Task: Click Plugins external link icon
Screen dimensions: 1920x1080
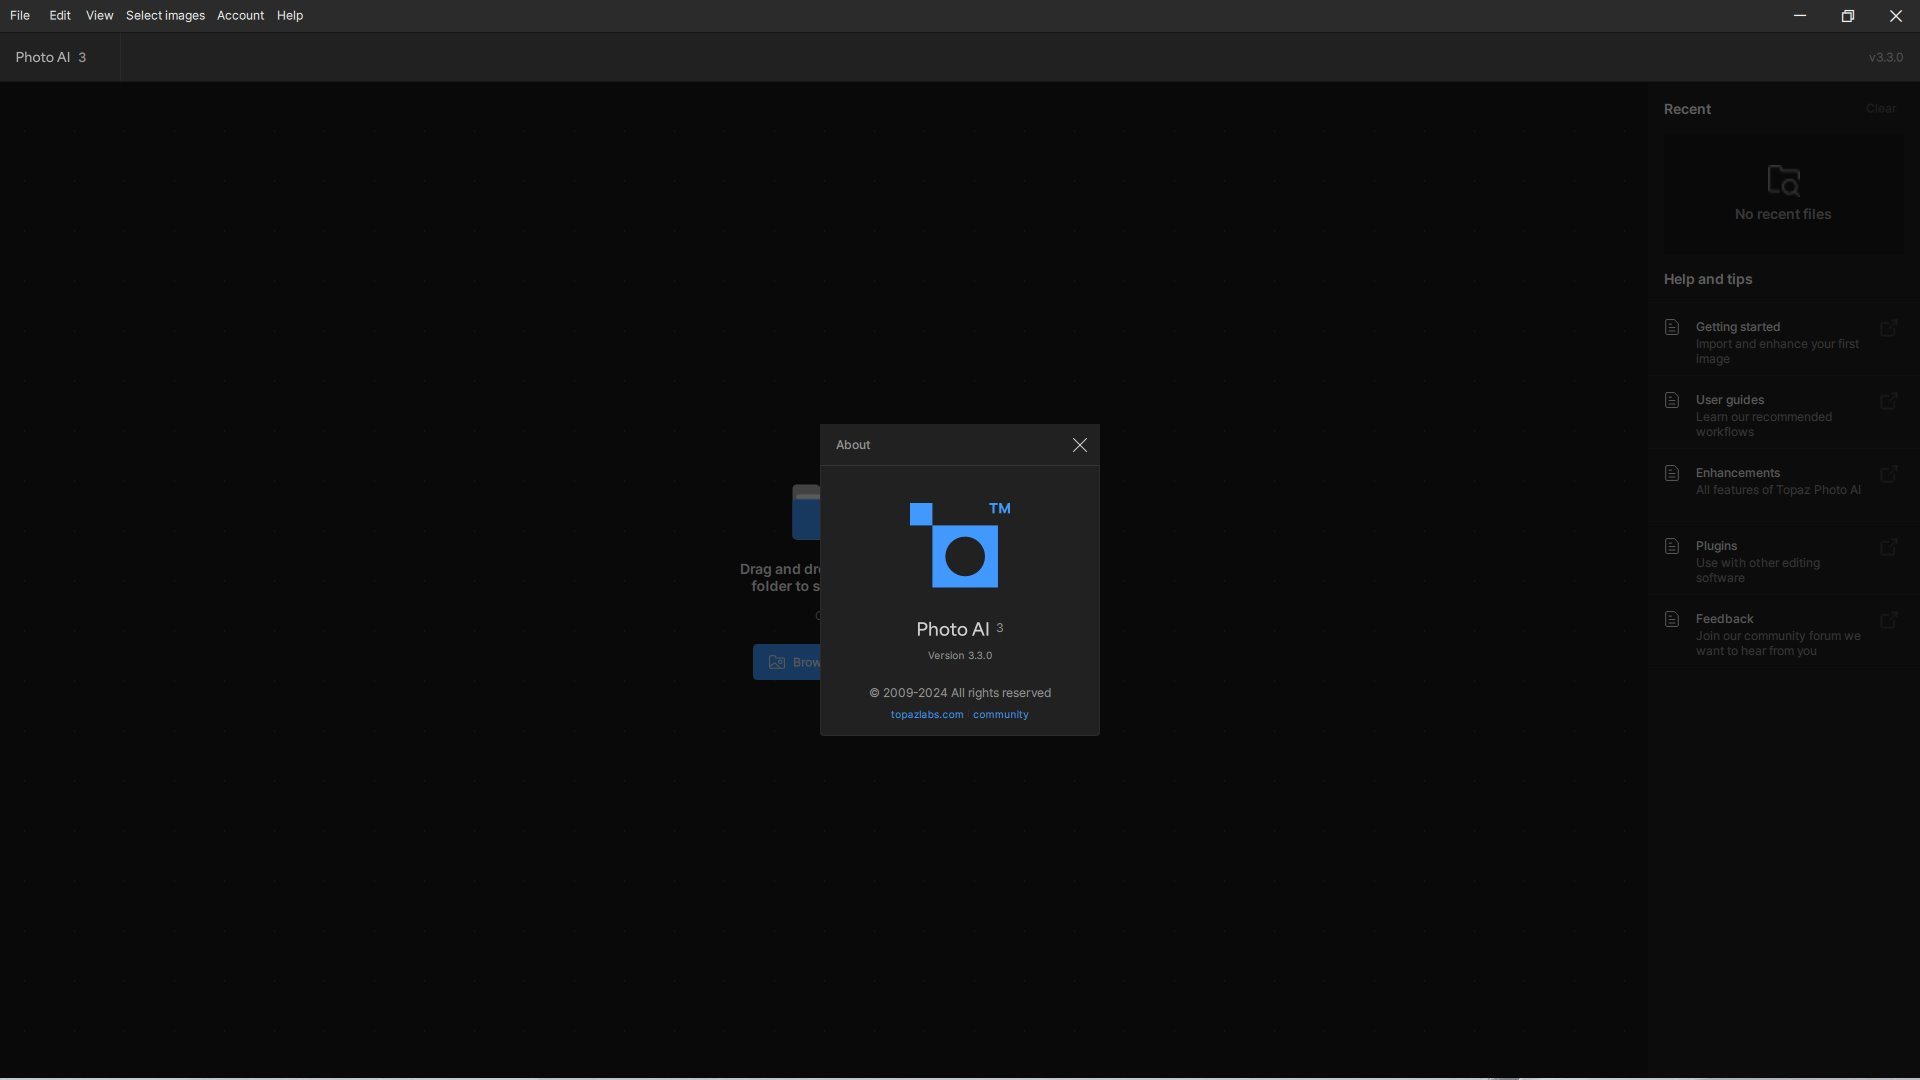Action: 1888,547
